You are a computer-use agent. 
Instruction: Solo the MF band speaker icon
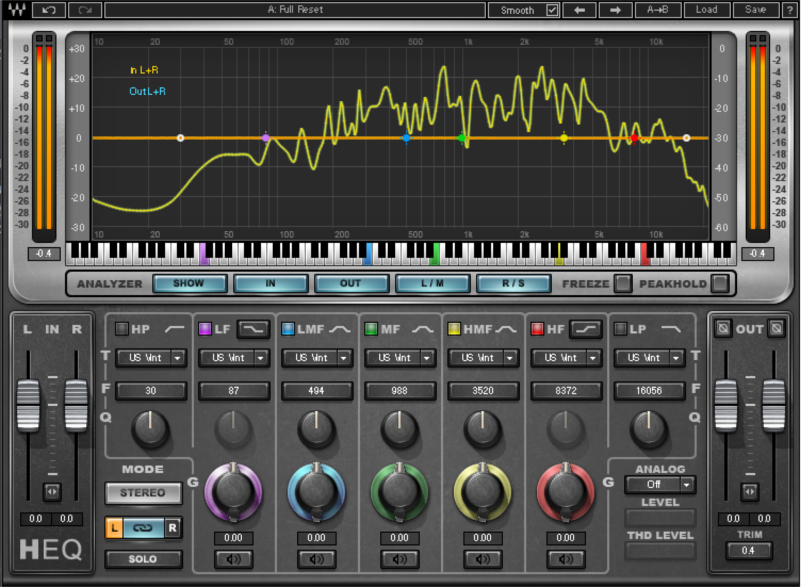pyautogui.click(x=399, y=559)
